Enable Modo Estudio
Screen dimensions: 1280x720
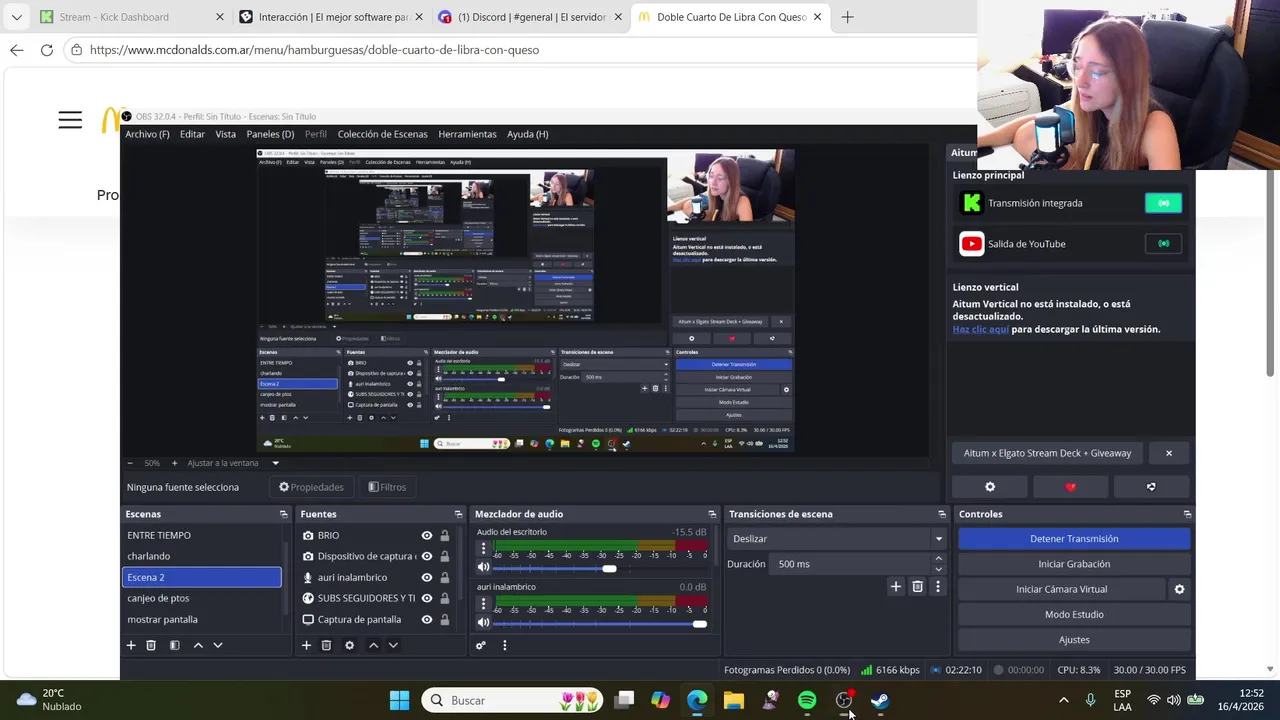(1074, 614)
